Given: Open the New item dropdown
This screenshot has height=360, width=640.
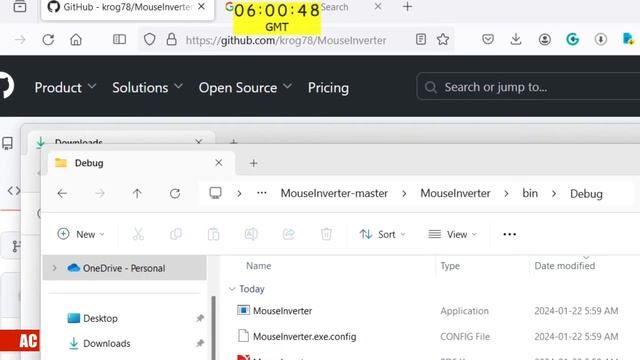Looking at the screenshot, I should (x=81, y=234).
